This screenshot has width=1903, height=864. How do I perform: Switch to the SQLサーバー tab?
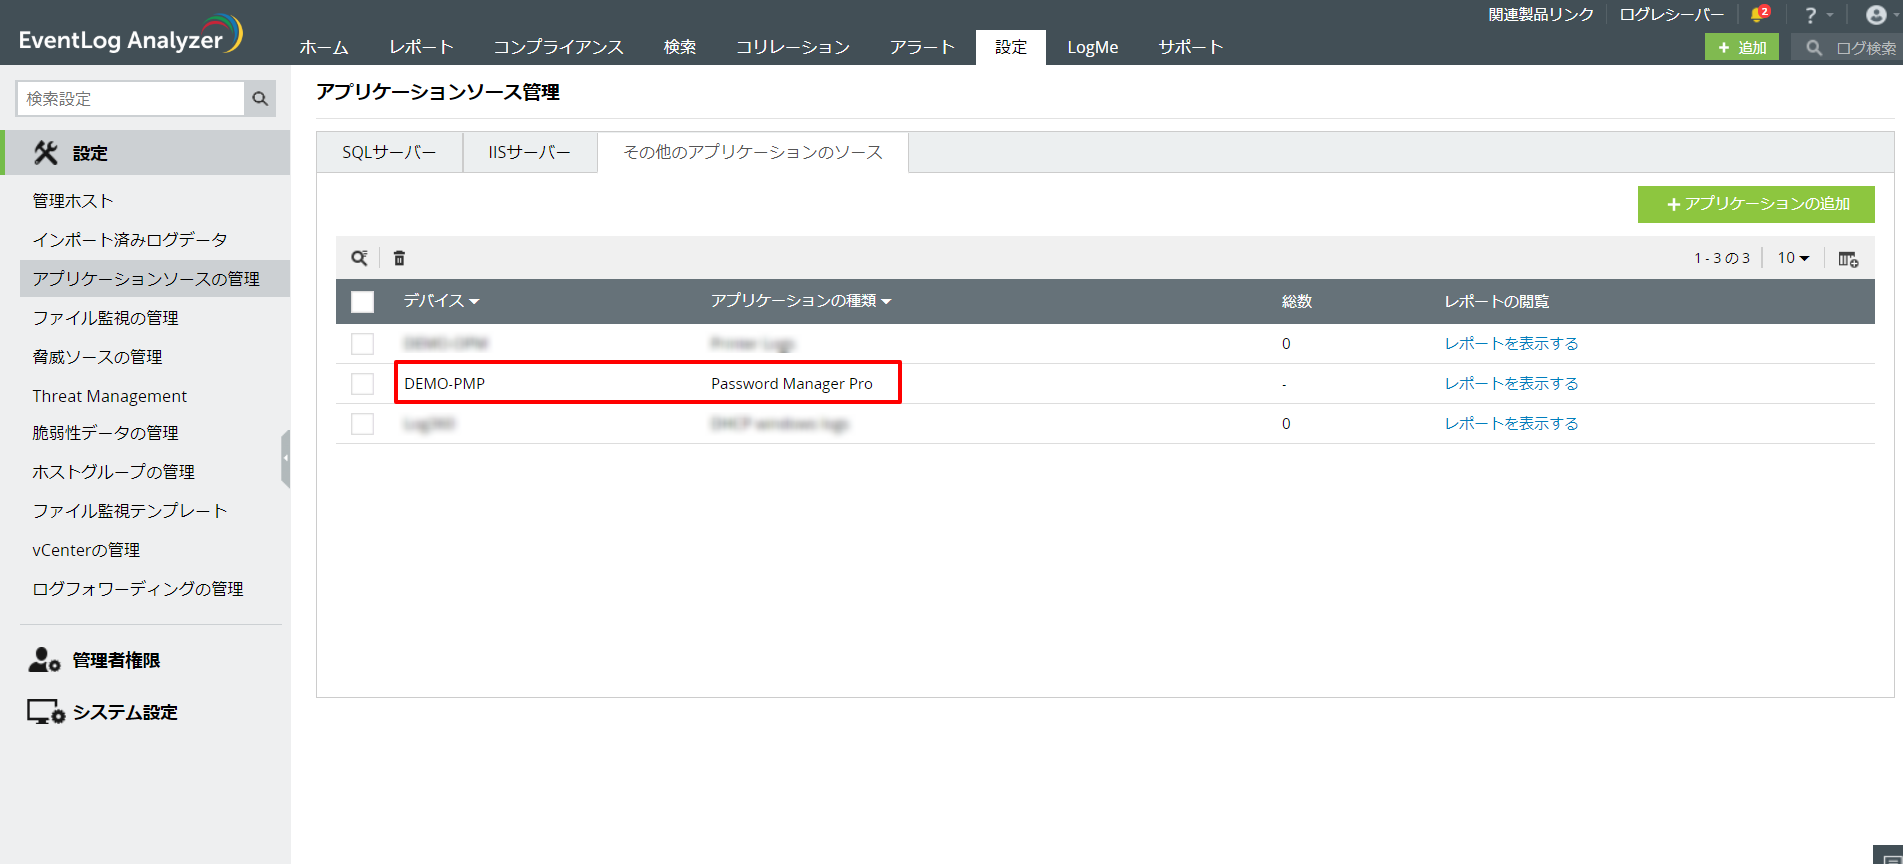click(x=389, y=153)
